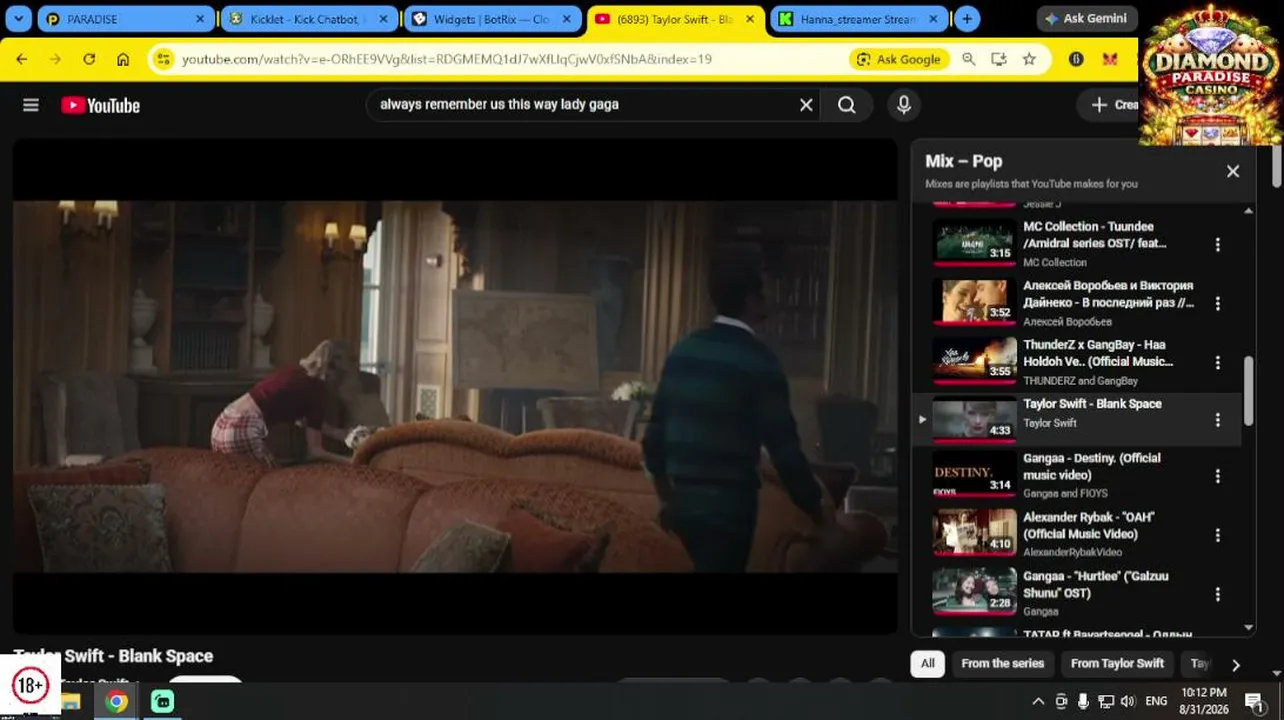Click the Taylor Swift - Blank Space playlist title
The width and height of the screenshot is (1284, 720).
click(1092, 404)
